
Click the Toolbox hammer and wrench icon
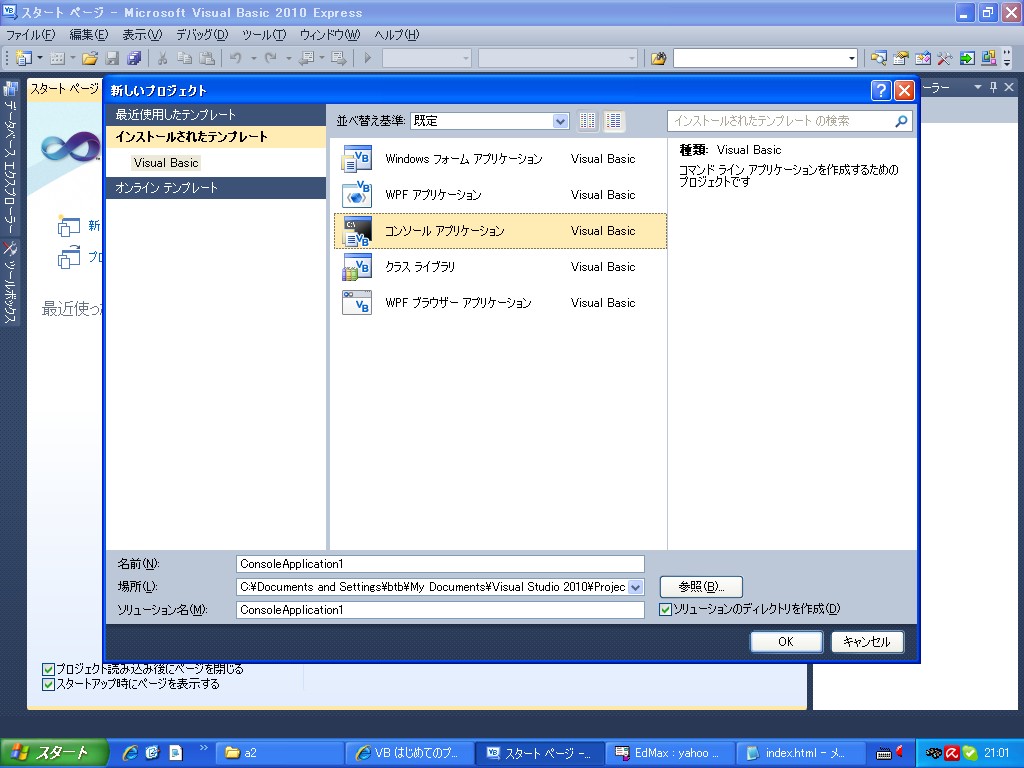click(944, 59)
